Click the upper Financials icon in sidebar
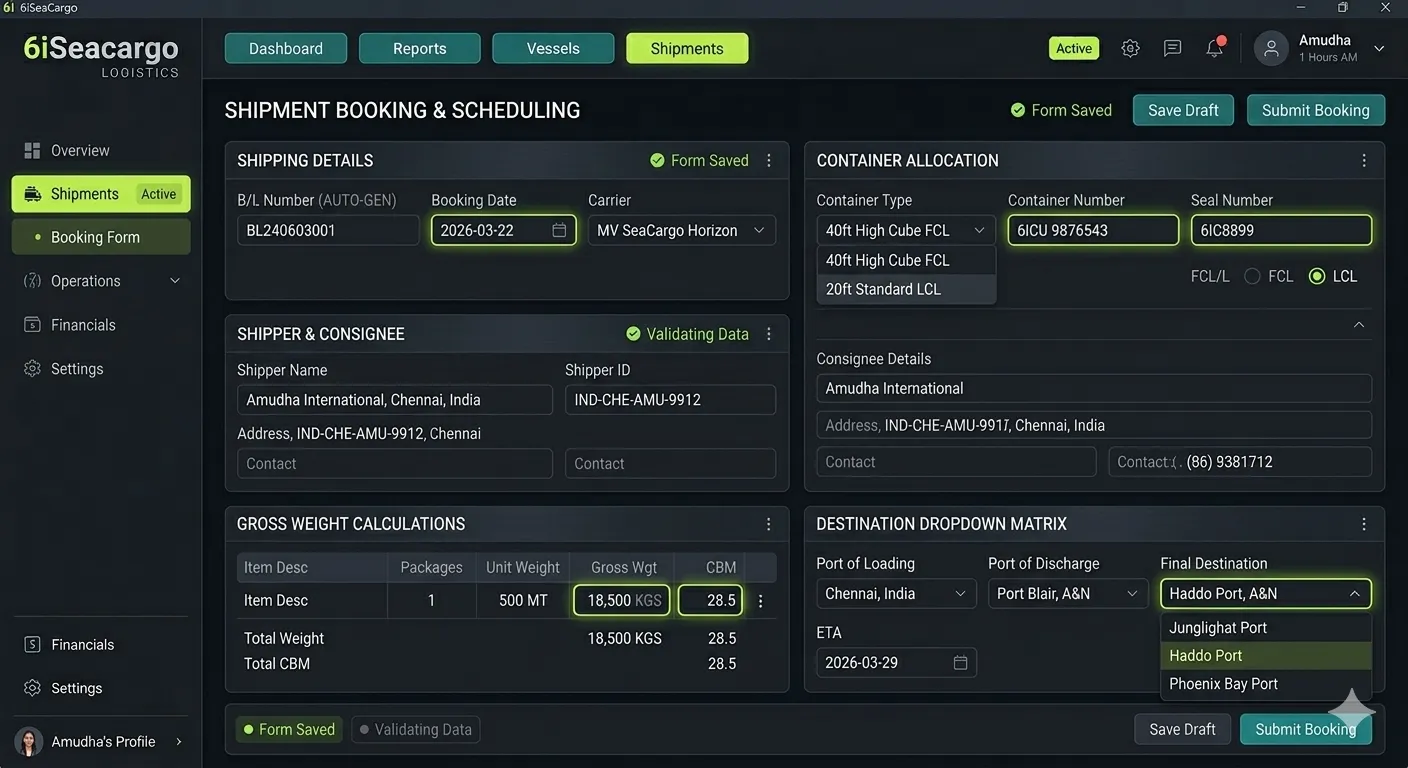This screenshot has width=1408, height=768. click(x=32, y=325)
